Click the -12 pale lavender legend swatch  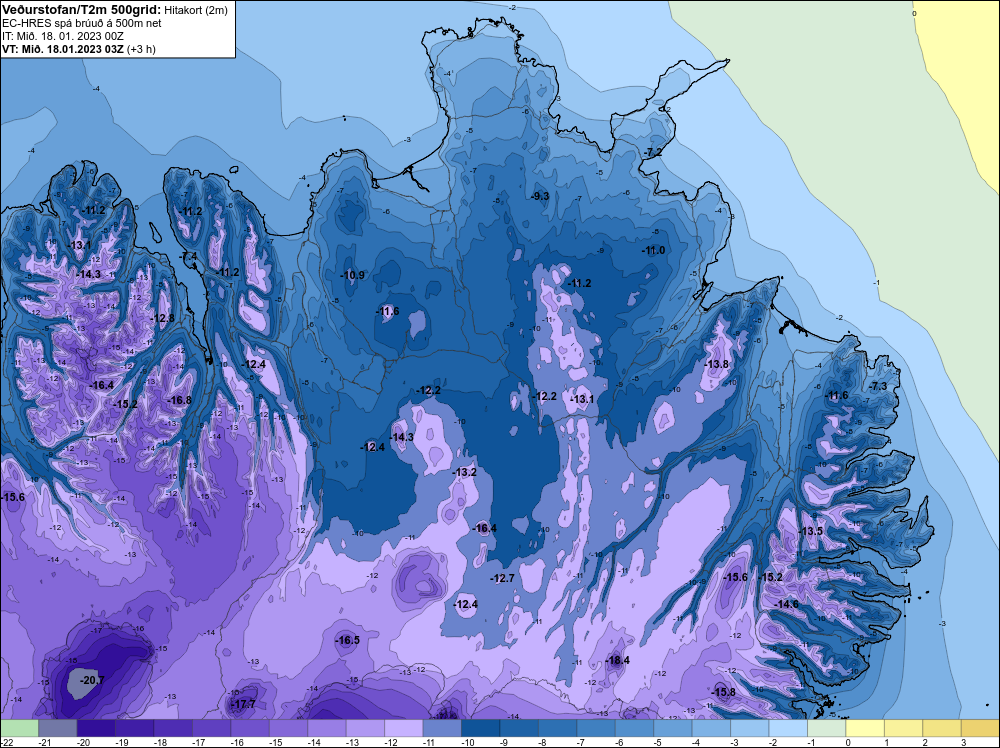pos(404,728)
